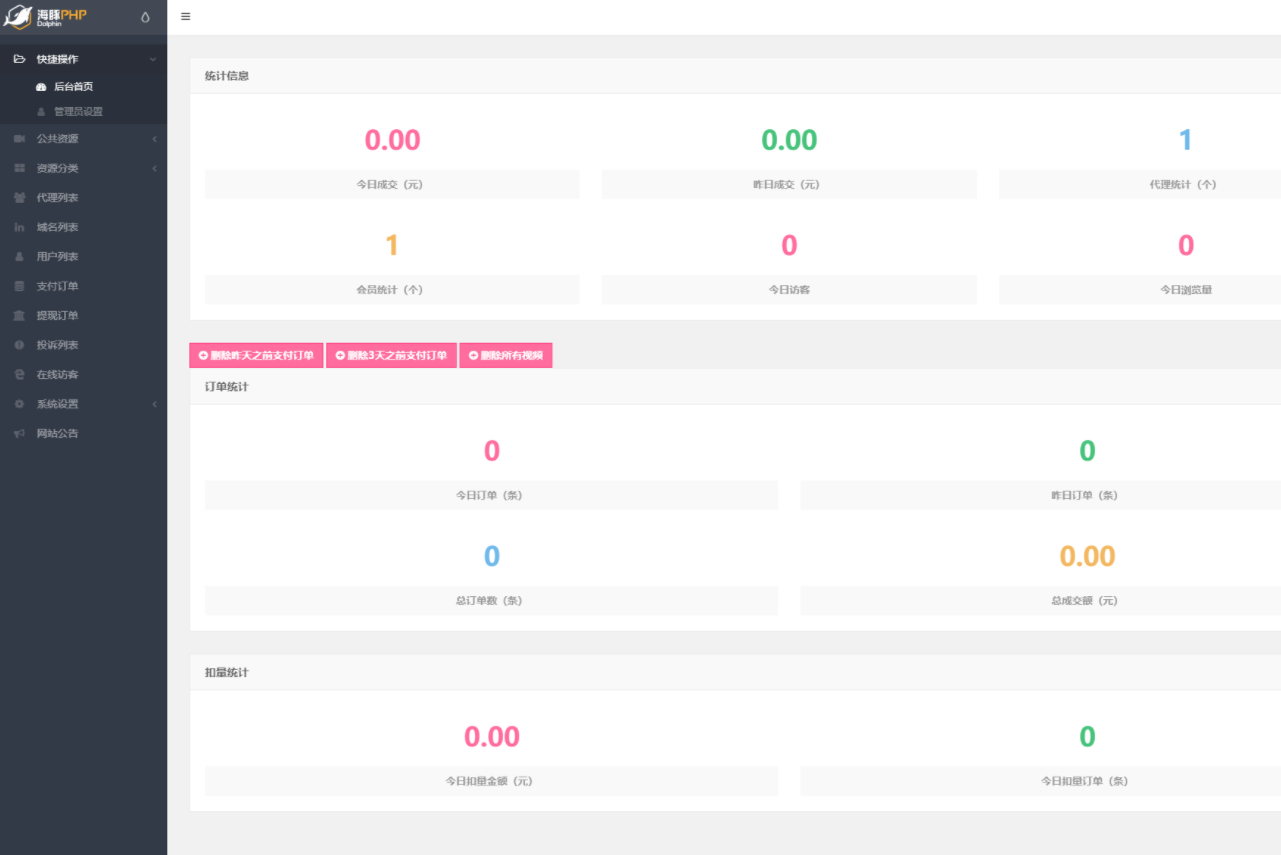This screenshot has width=1281, height=855.
Task: Click the 删除3天之前支付订单 button
Action: [x=391, y=355]
